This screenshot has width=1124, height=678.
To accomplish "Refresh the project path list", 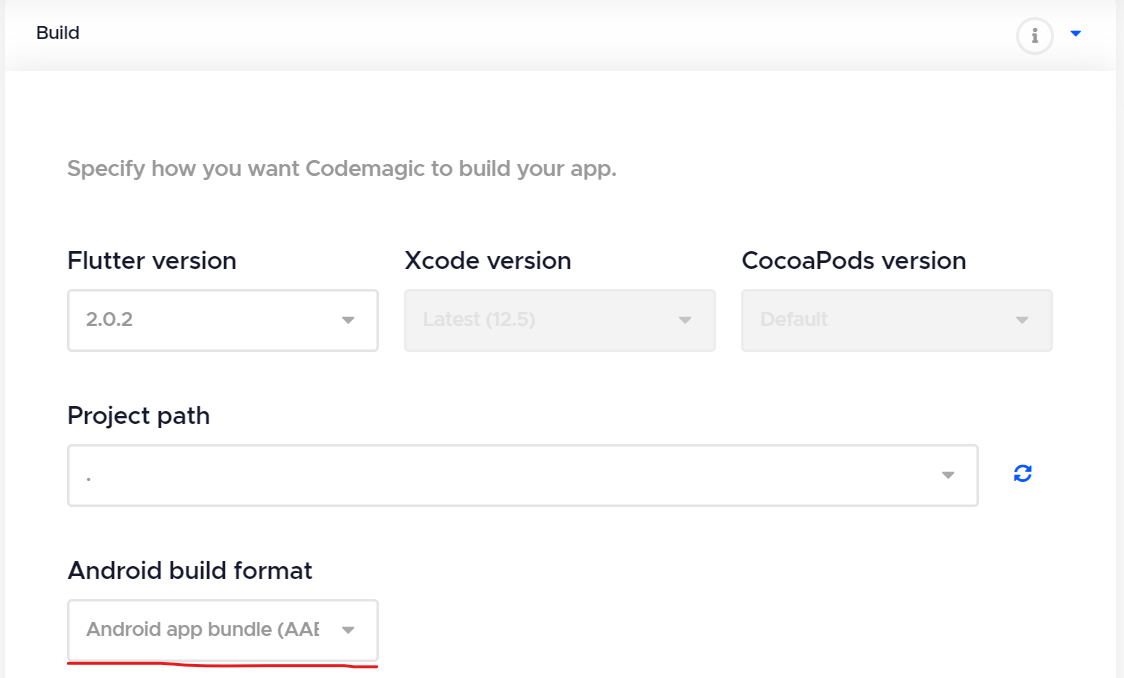I will 1022,474.
